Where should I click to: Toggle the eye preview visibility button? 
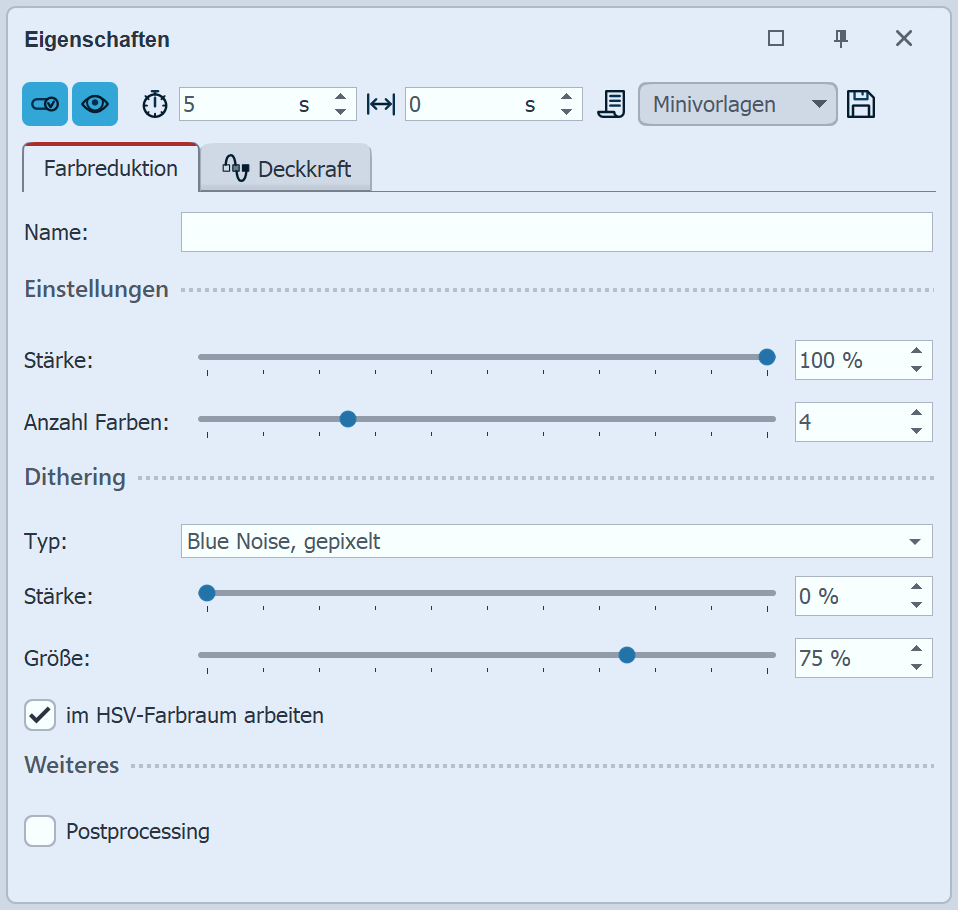coord(95,104)
